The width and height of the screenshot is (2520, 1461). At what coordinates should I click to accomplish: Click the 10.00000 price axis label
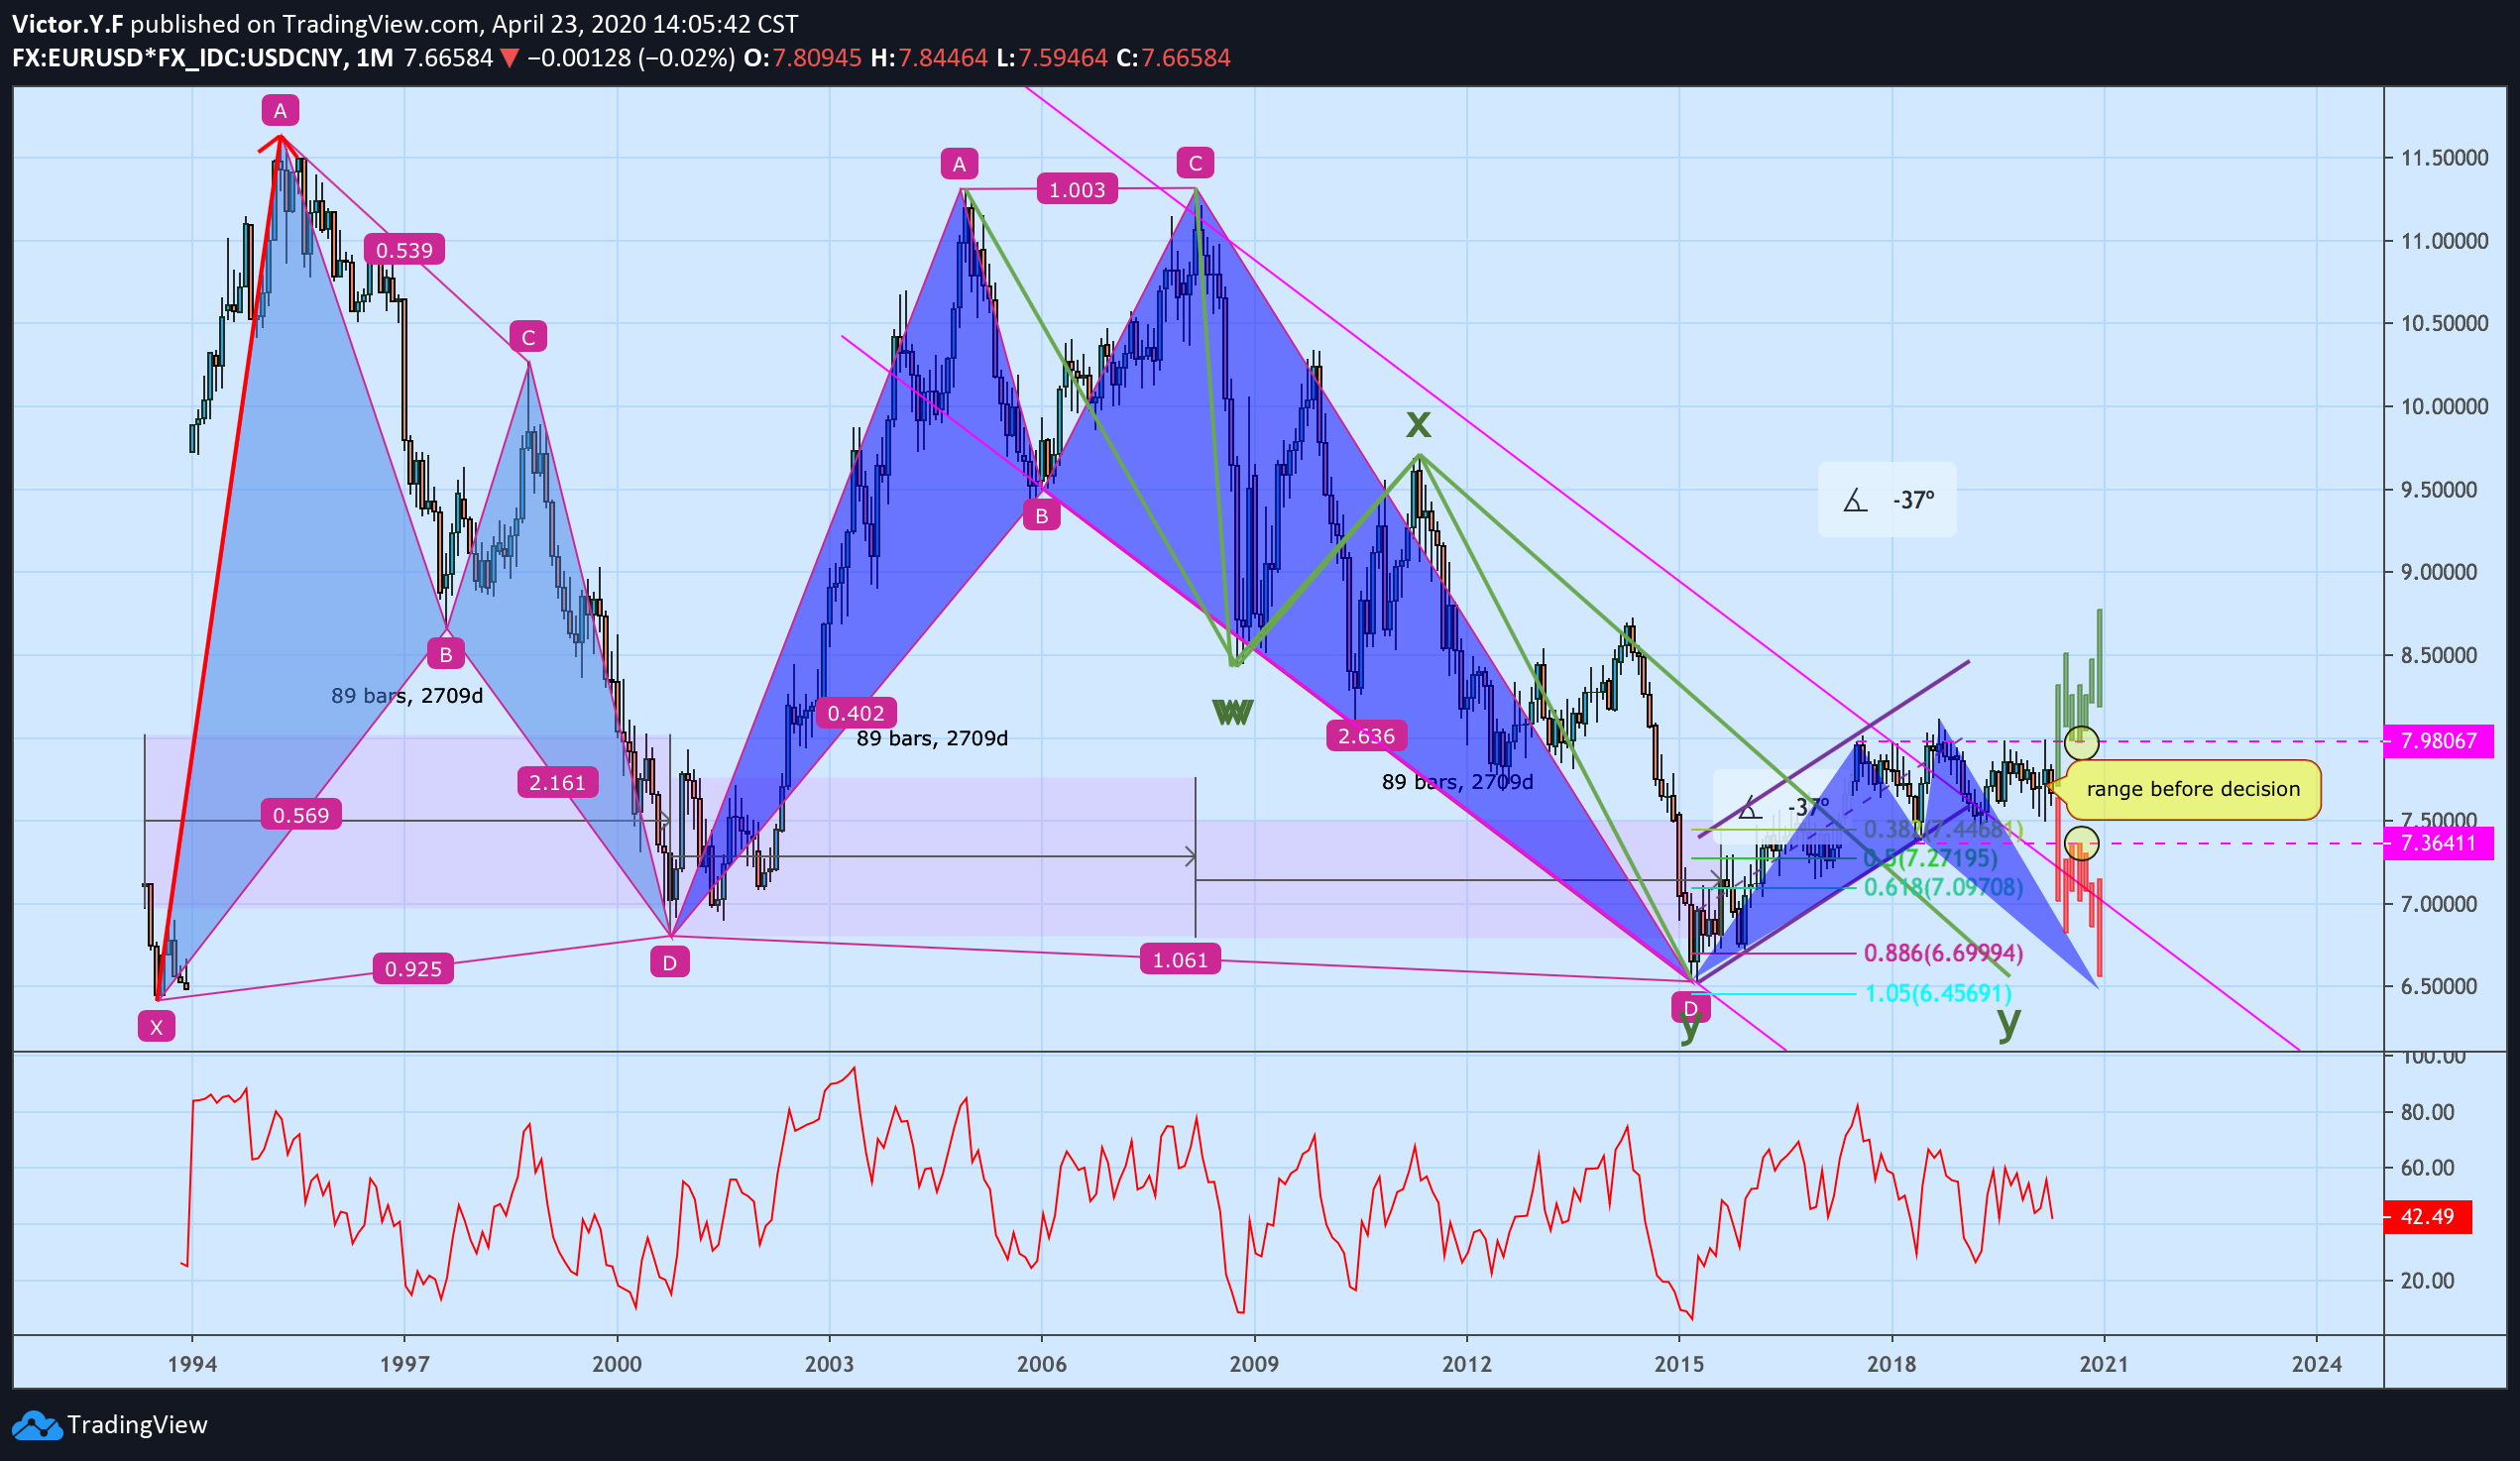pyautogui.click(x=2447, y=406)
